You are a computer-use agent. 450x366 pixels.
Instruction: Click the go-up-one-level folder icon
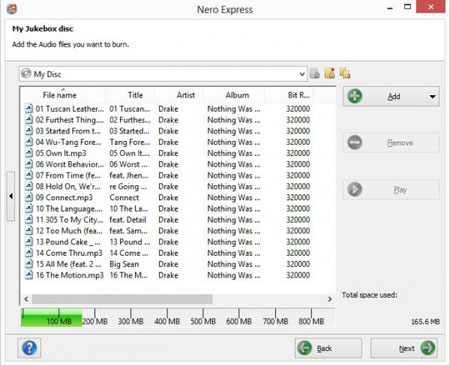click(x=315, y=74)
